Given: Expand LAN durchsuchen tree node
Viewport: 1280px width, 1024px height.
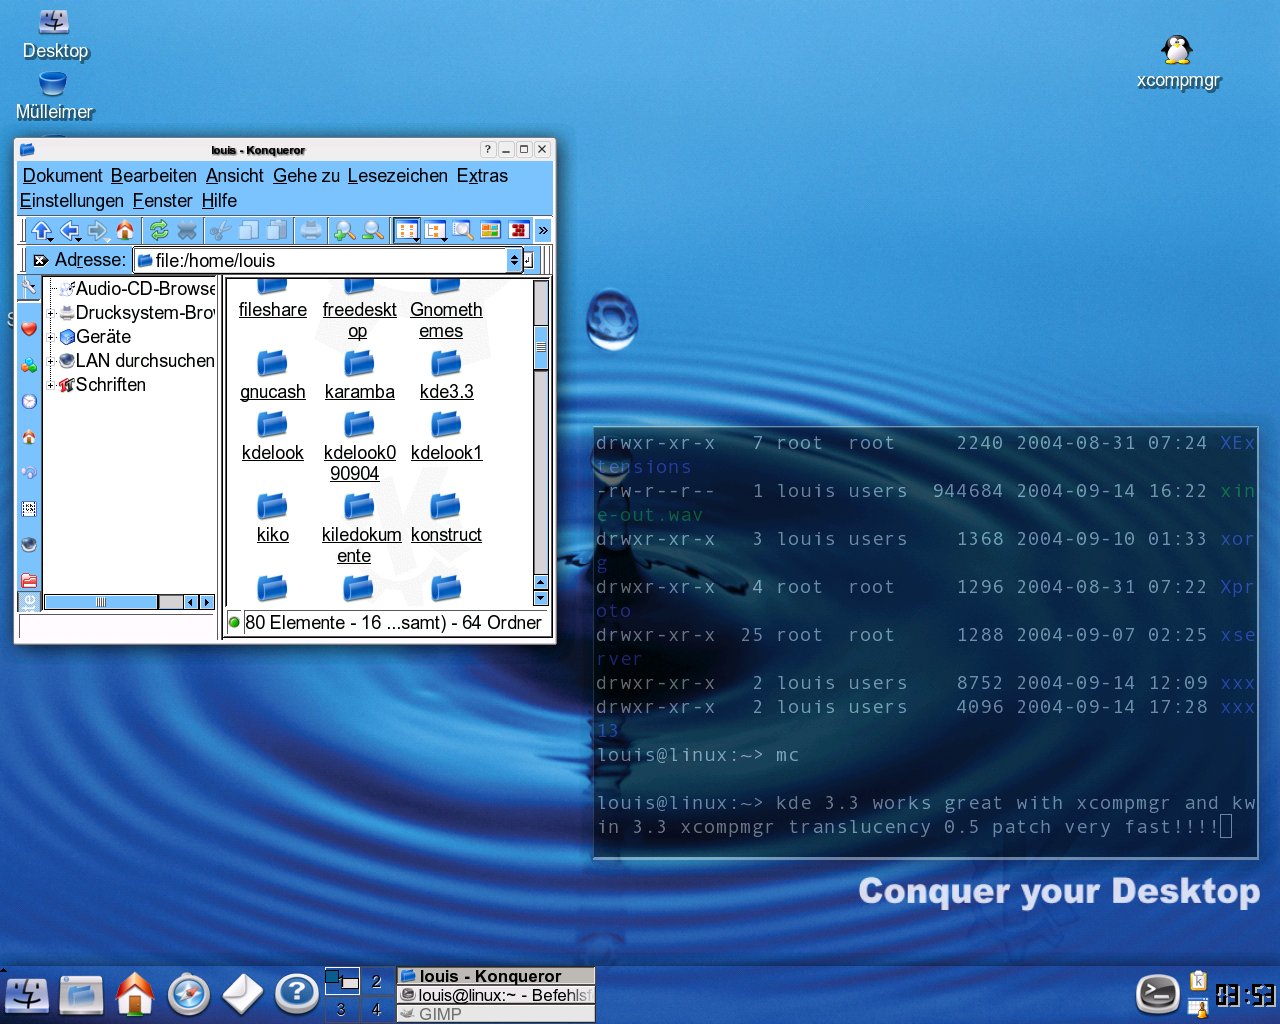Looking at the screenshot, I should pos(51,361).
